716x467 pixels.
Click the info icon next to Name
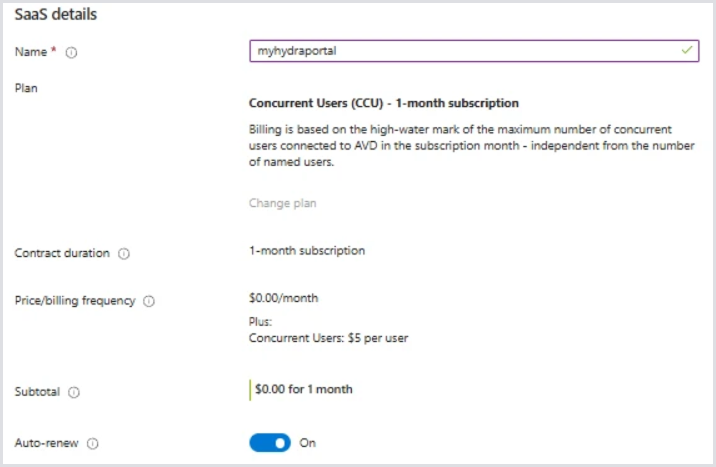(x=72, y=53)
